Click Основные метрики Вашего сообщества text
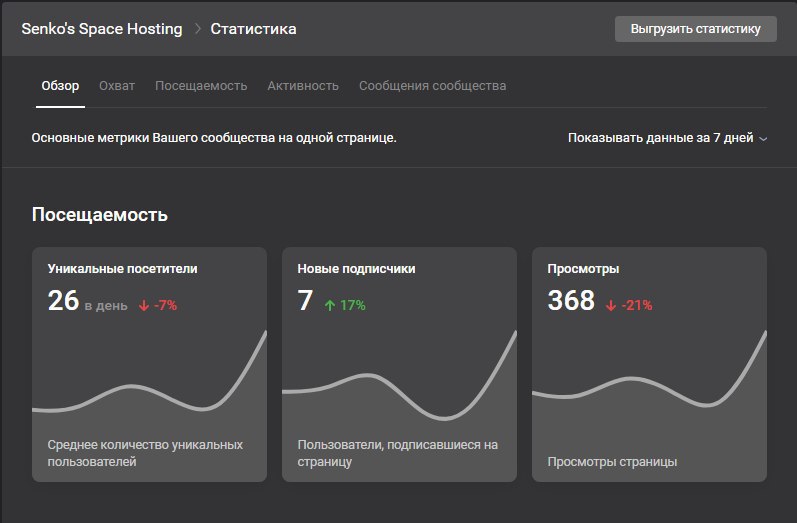 tap(214, 138)
